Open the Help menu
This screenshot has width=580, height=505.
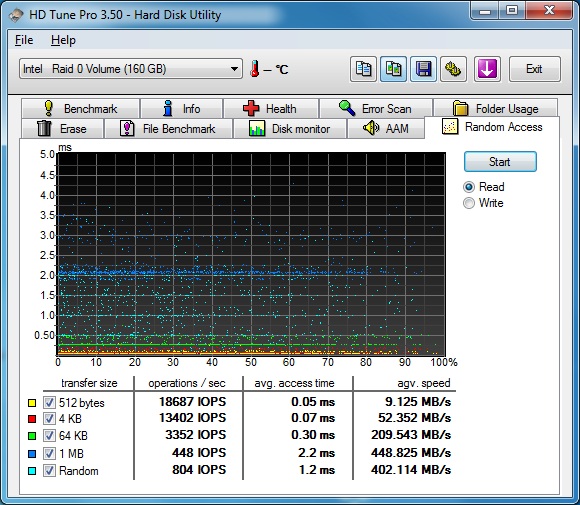coord(63,40)
